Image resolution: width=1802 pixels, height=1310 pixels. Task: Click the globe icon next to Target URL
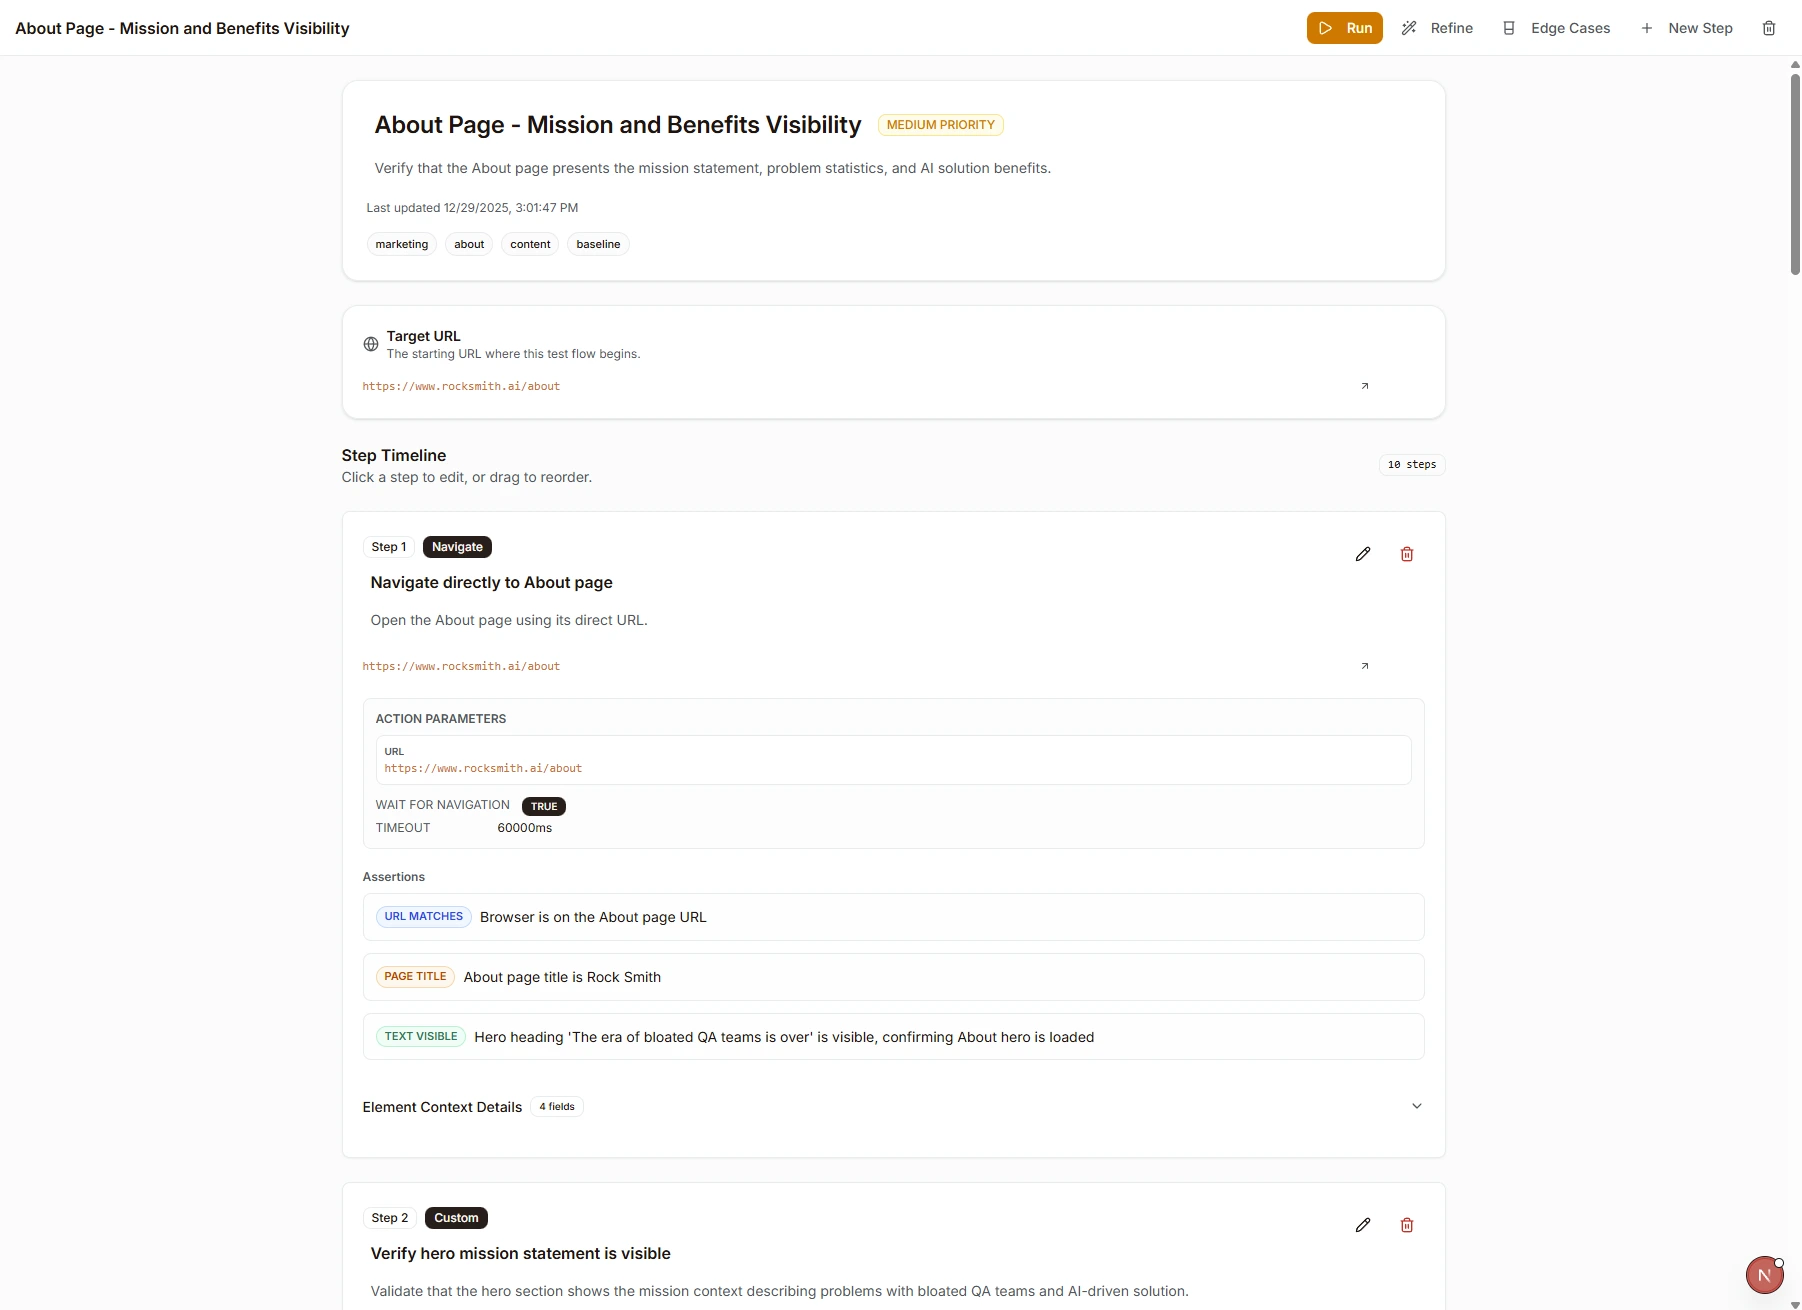[x=370, y=344]
